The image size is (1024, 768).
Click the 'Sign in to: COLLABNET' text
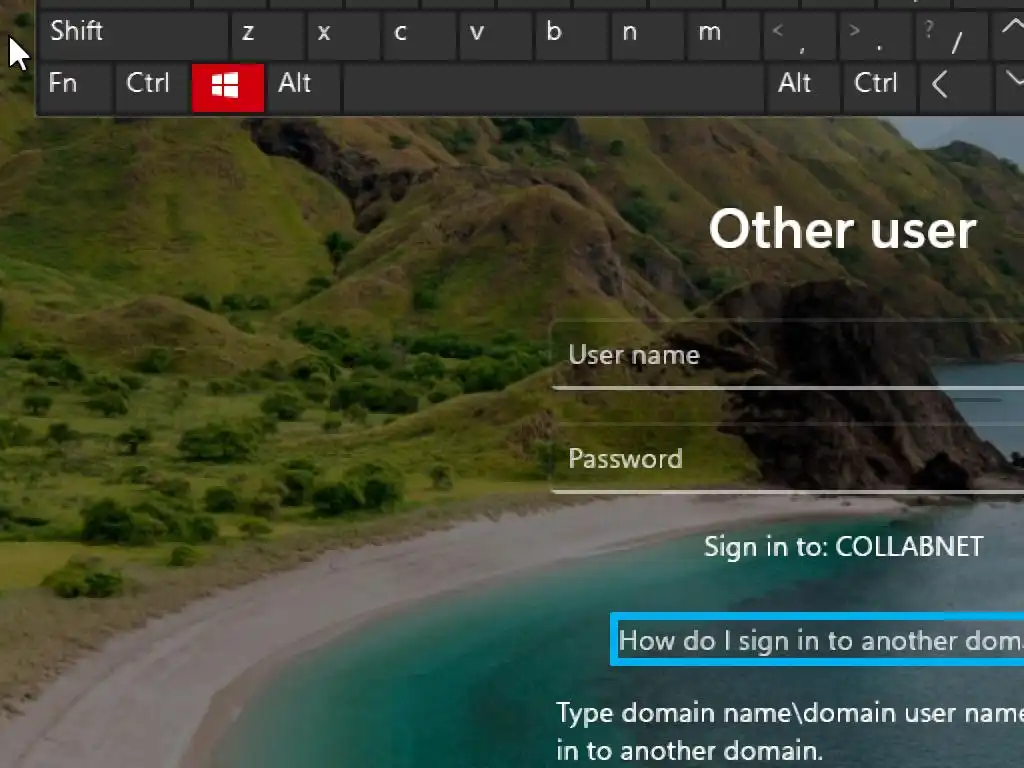point(843,547)
